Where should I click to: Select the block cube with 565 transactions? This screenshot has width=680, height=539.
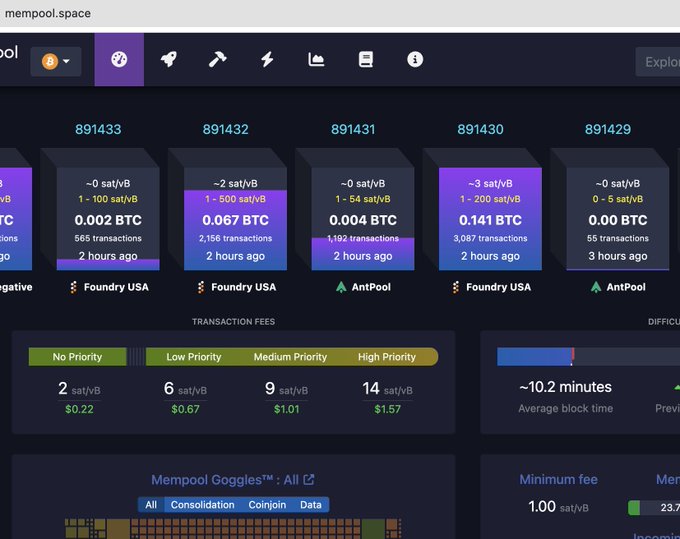[x=108, y=219]
